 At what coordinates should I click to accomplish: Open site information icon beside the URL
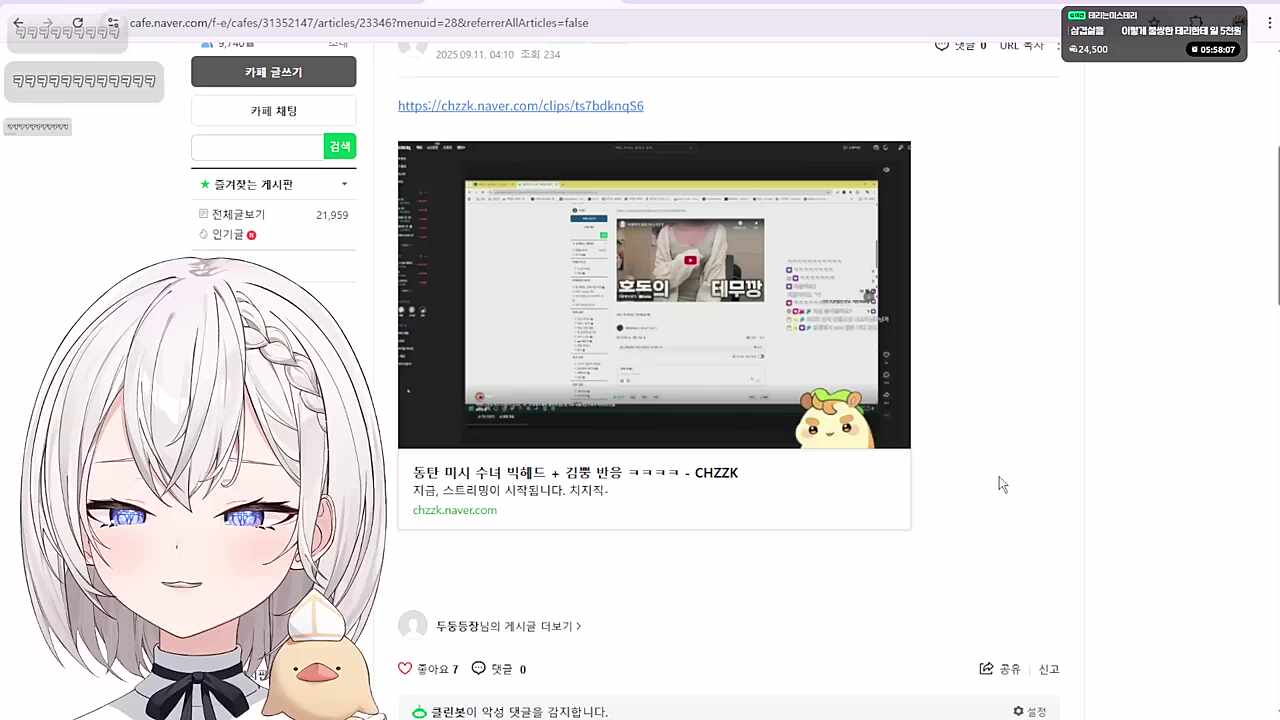112,23
